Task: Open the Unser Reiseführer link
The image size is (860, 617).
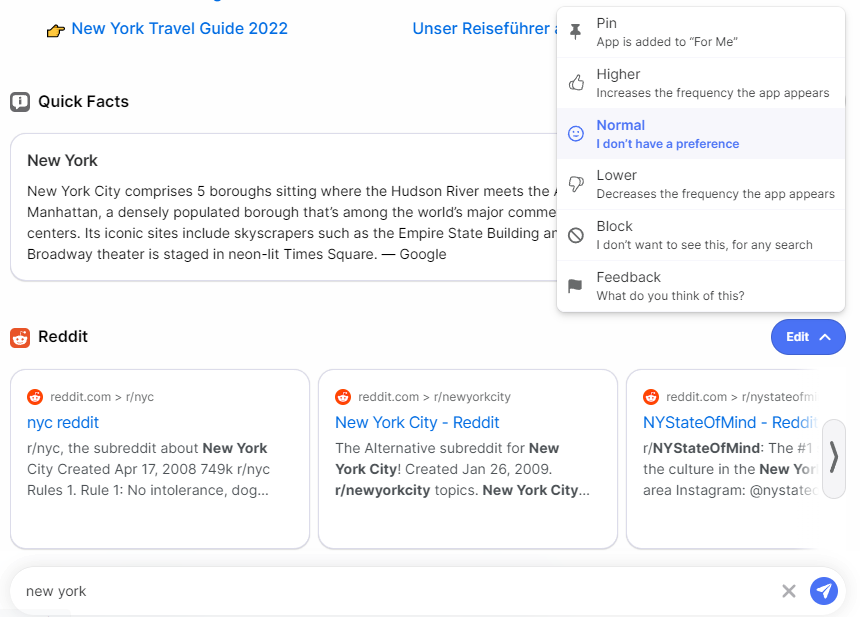Action: [484, 29]
